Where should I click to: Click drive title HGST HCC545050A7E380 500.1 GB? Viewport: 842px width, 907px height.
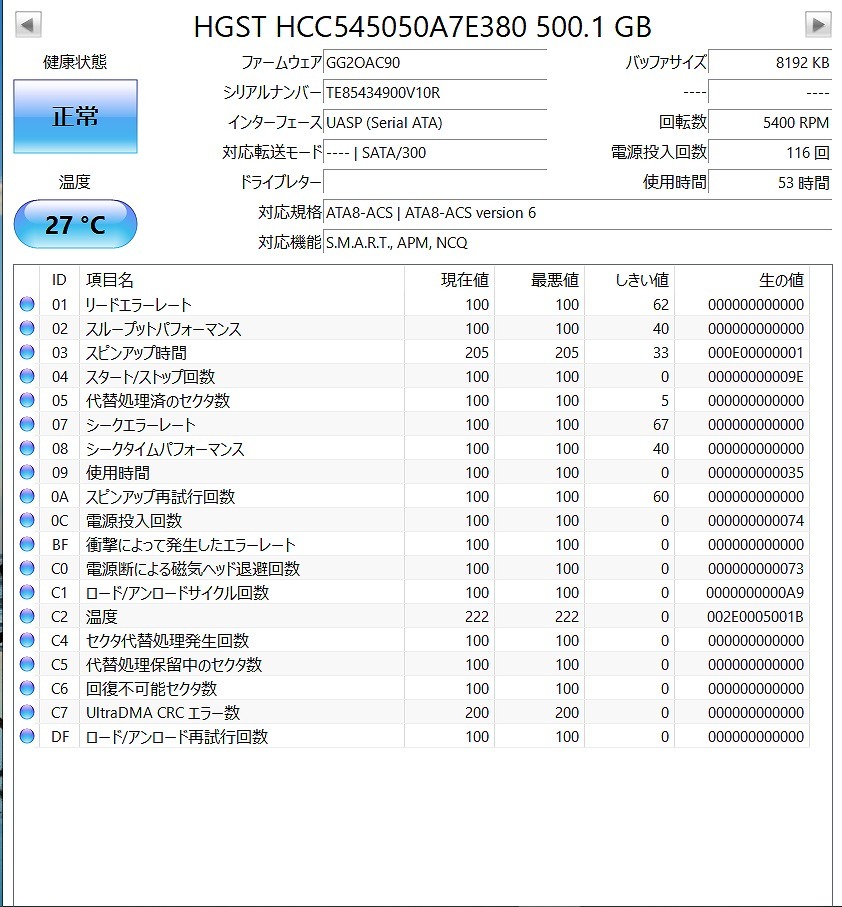(x=423, y=27)
